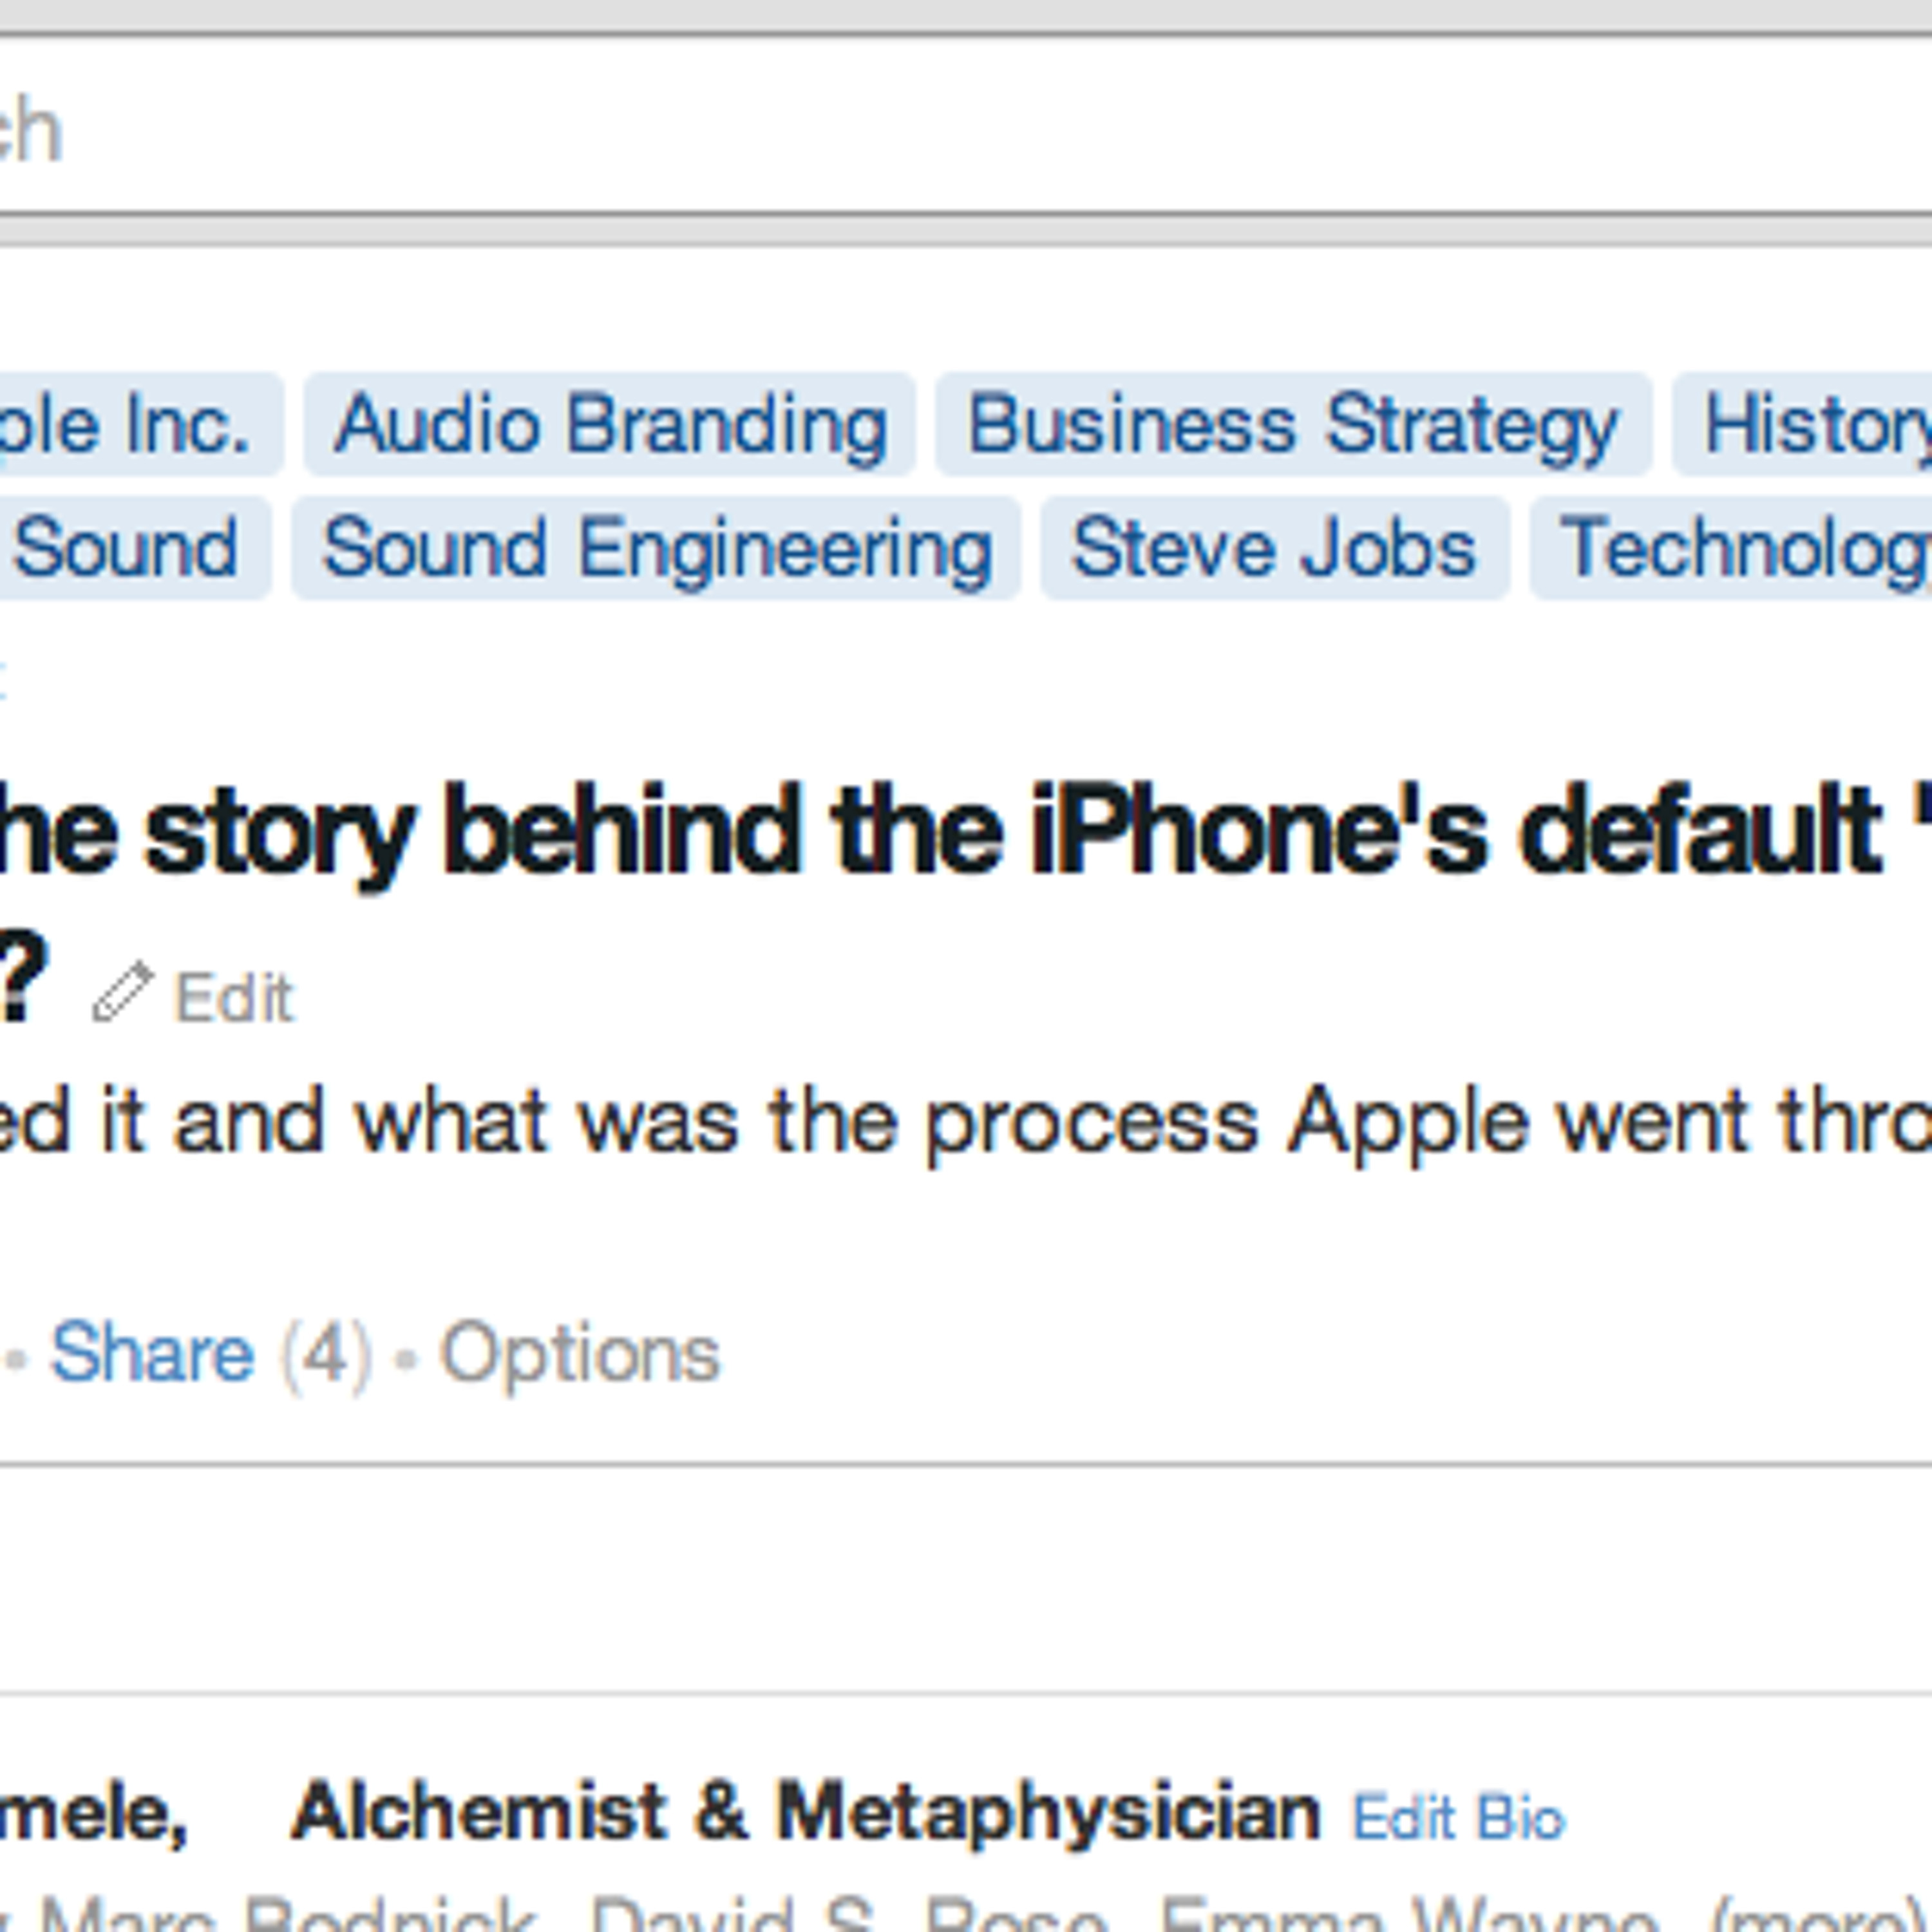Open the Audio Branding topic tag
Image resolution: width=1932 pixels, height=1932 pixels.
[610, 425]
